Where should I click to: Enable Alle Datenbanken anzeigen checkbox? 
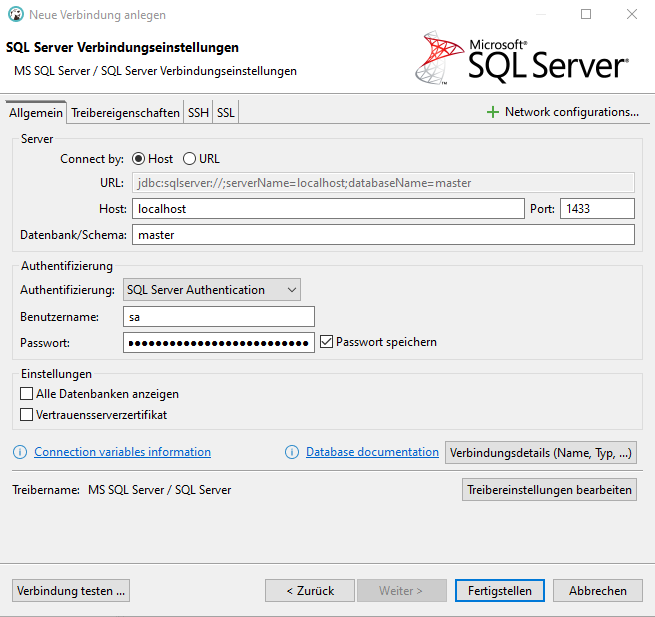pyautogui.click(x=27, y=394)
